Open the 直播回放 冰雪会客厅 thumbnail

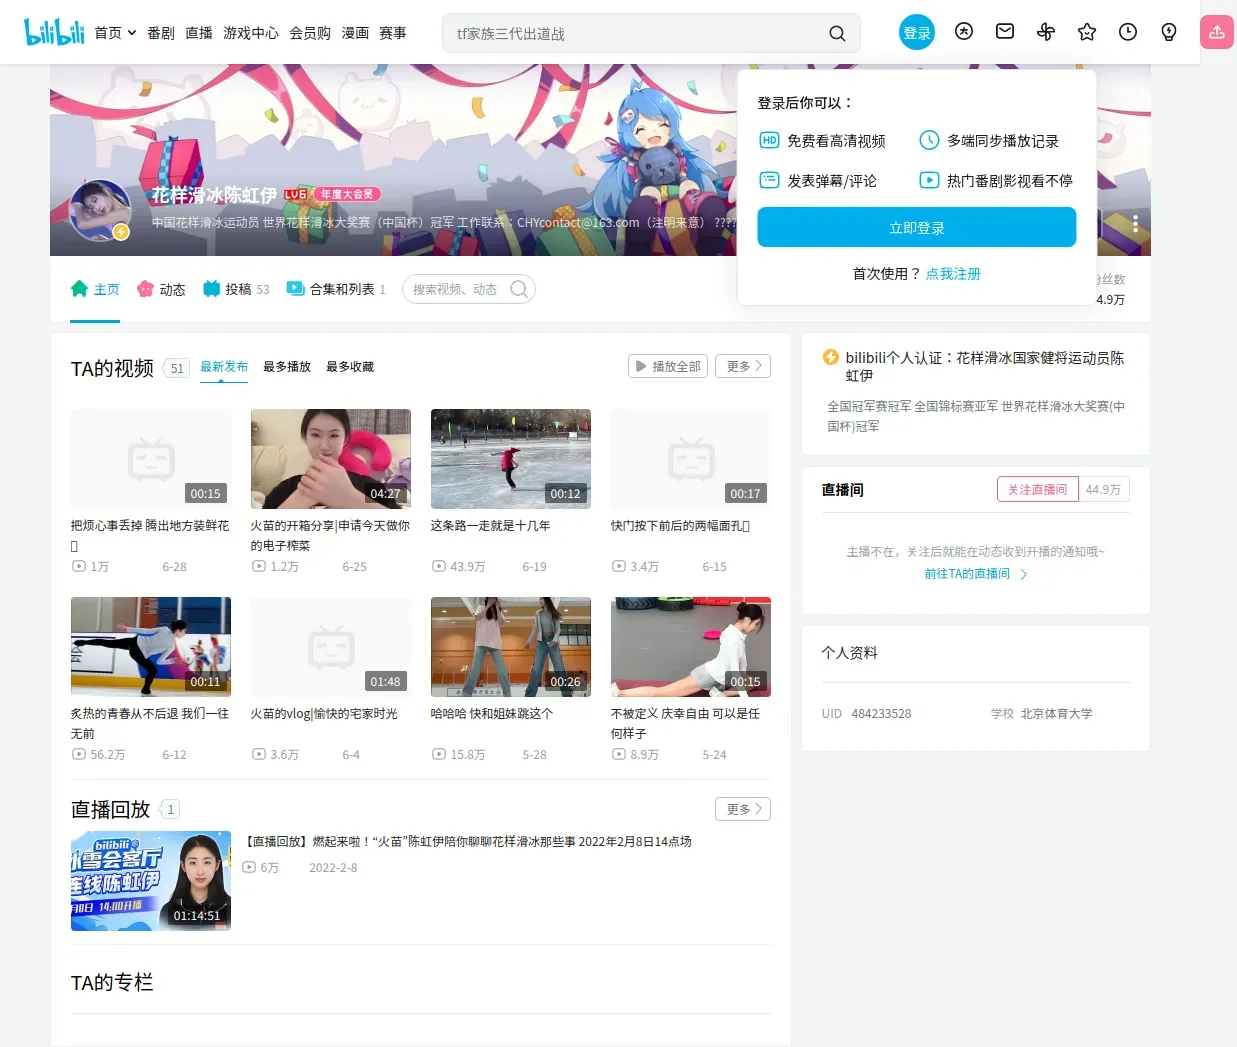coord(151,881)
